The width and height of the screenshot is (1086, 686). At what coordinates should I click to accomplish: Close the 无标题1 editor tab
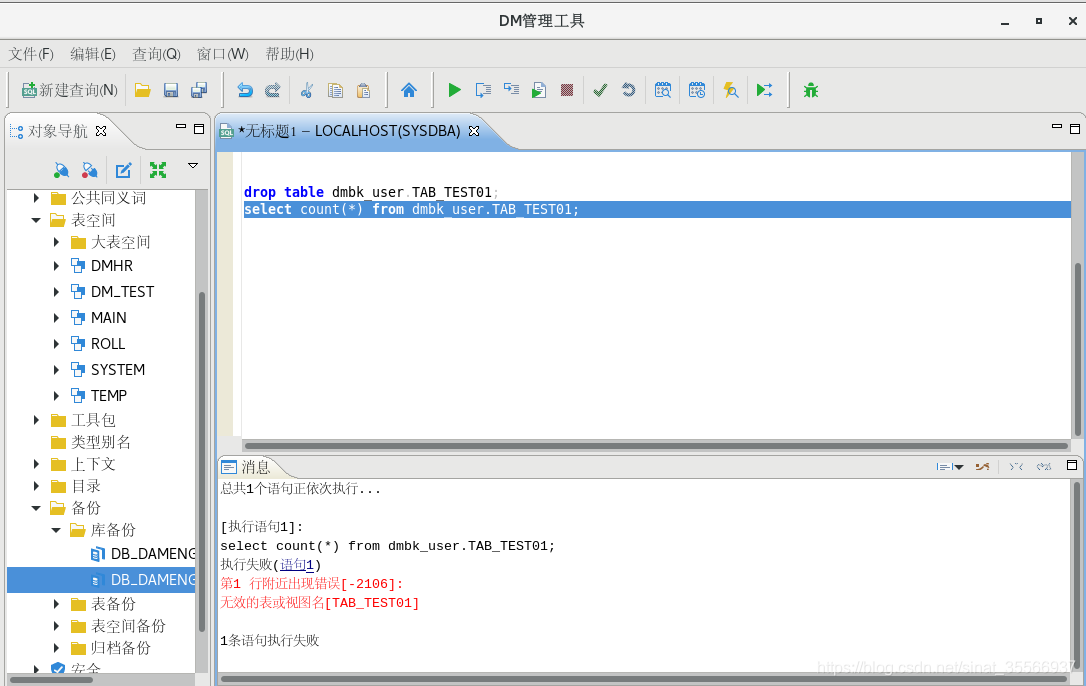tap(474, 131)
